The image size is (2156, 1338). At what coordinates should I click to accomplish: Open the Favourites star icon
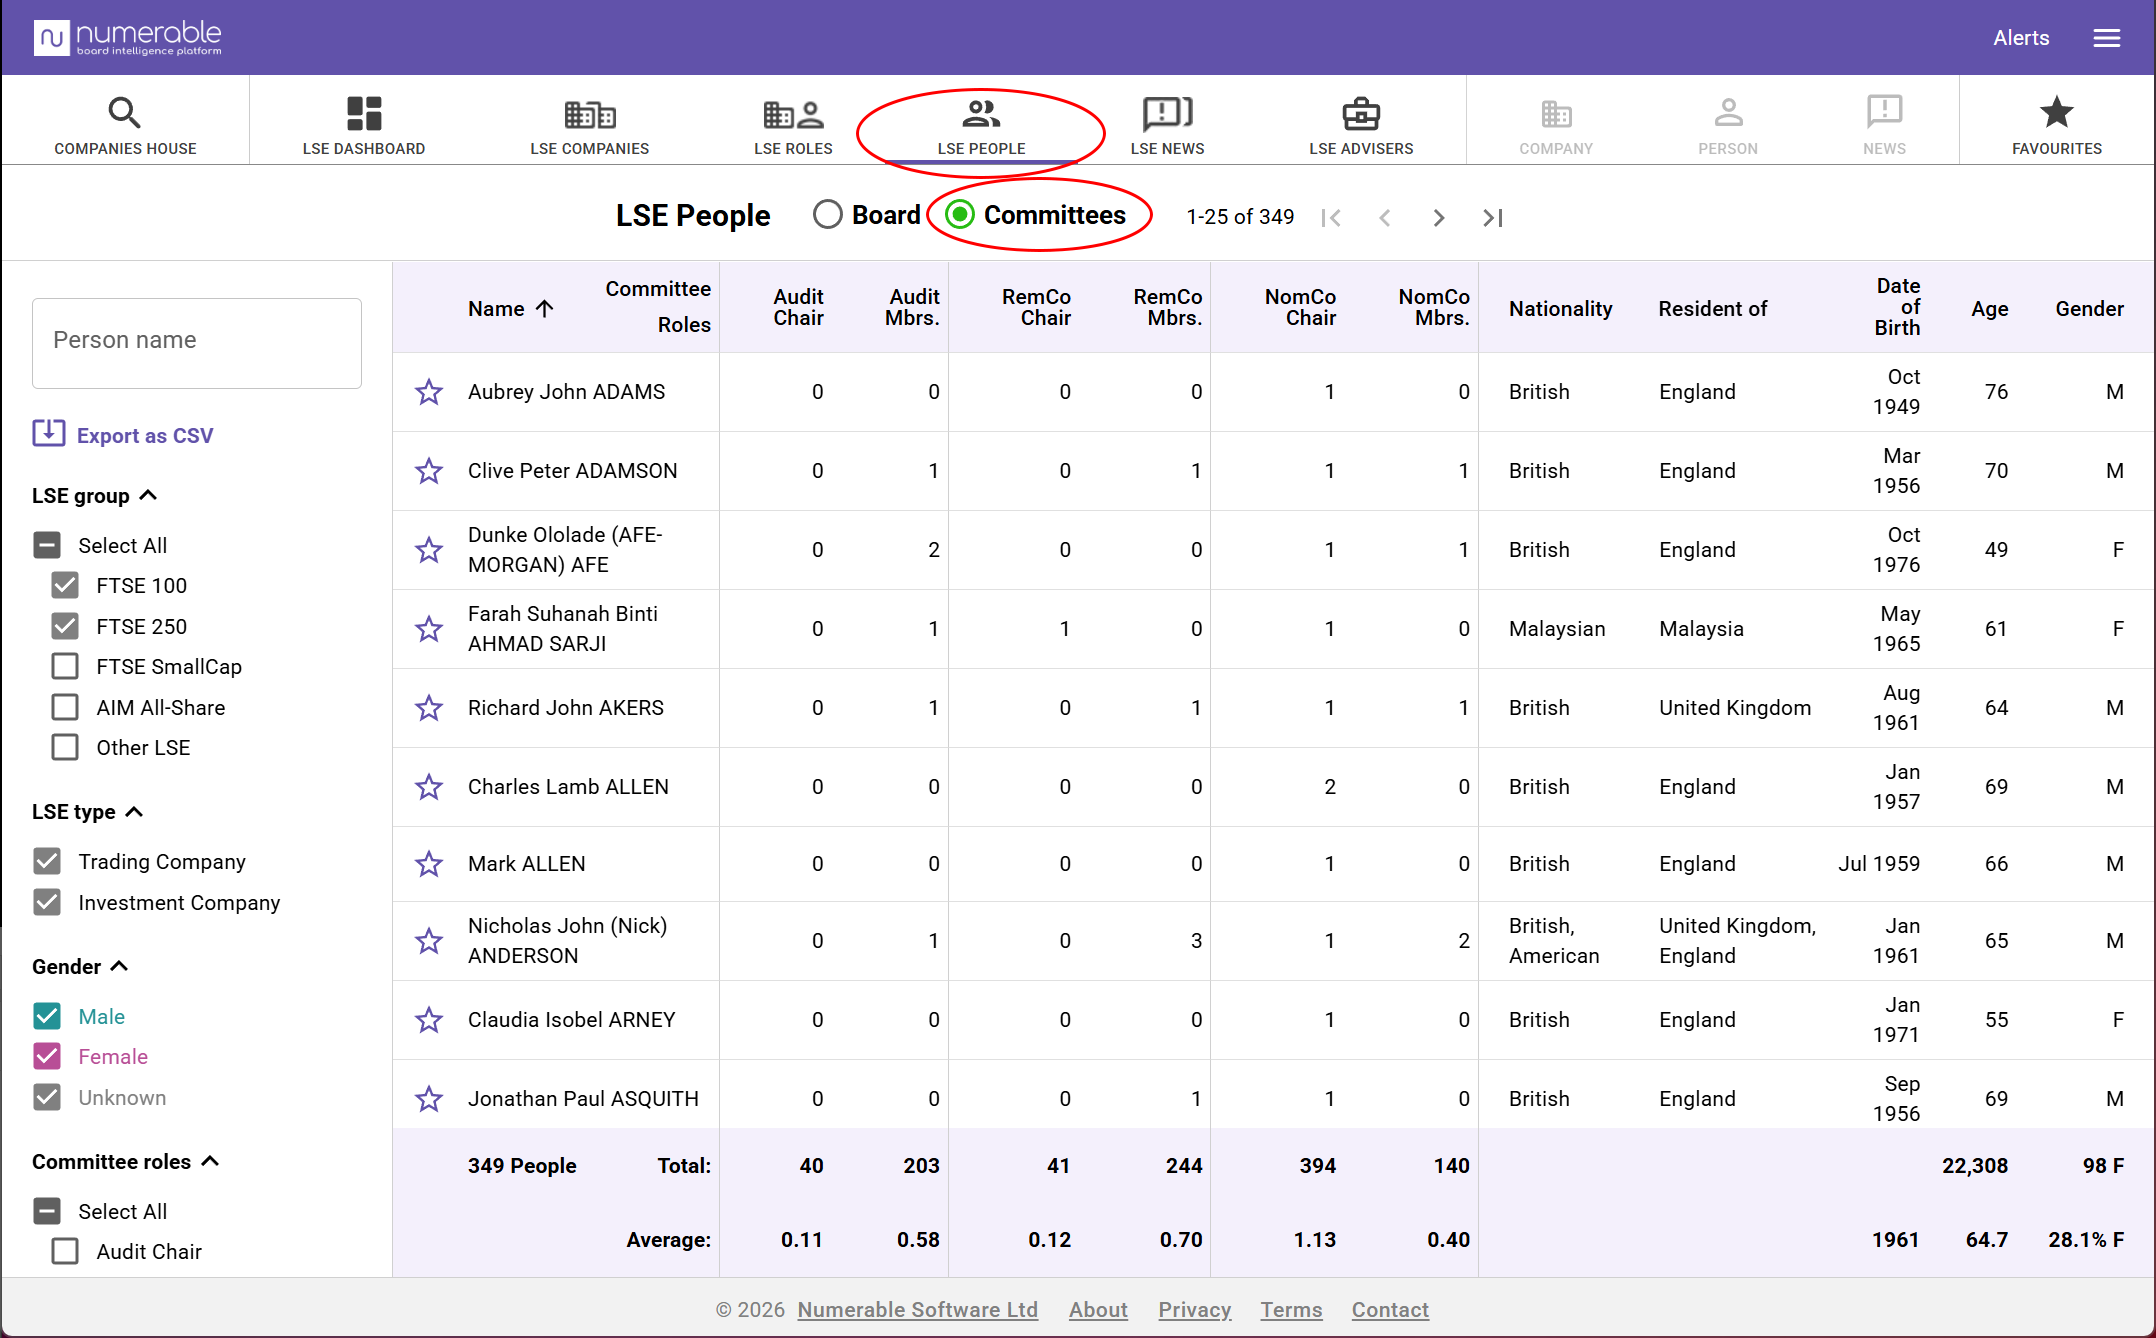[x=2057, y=112]
